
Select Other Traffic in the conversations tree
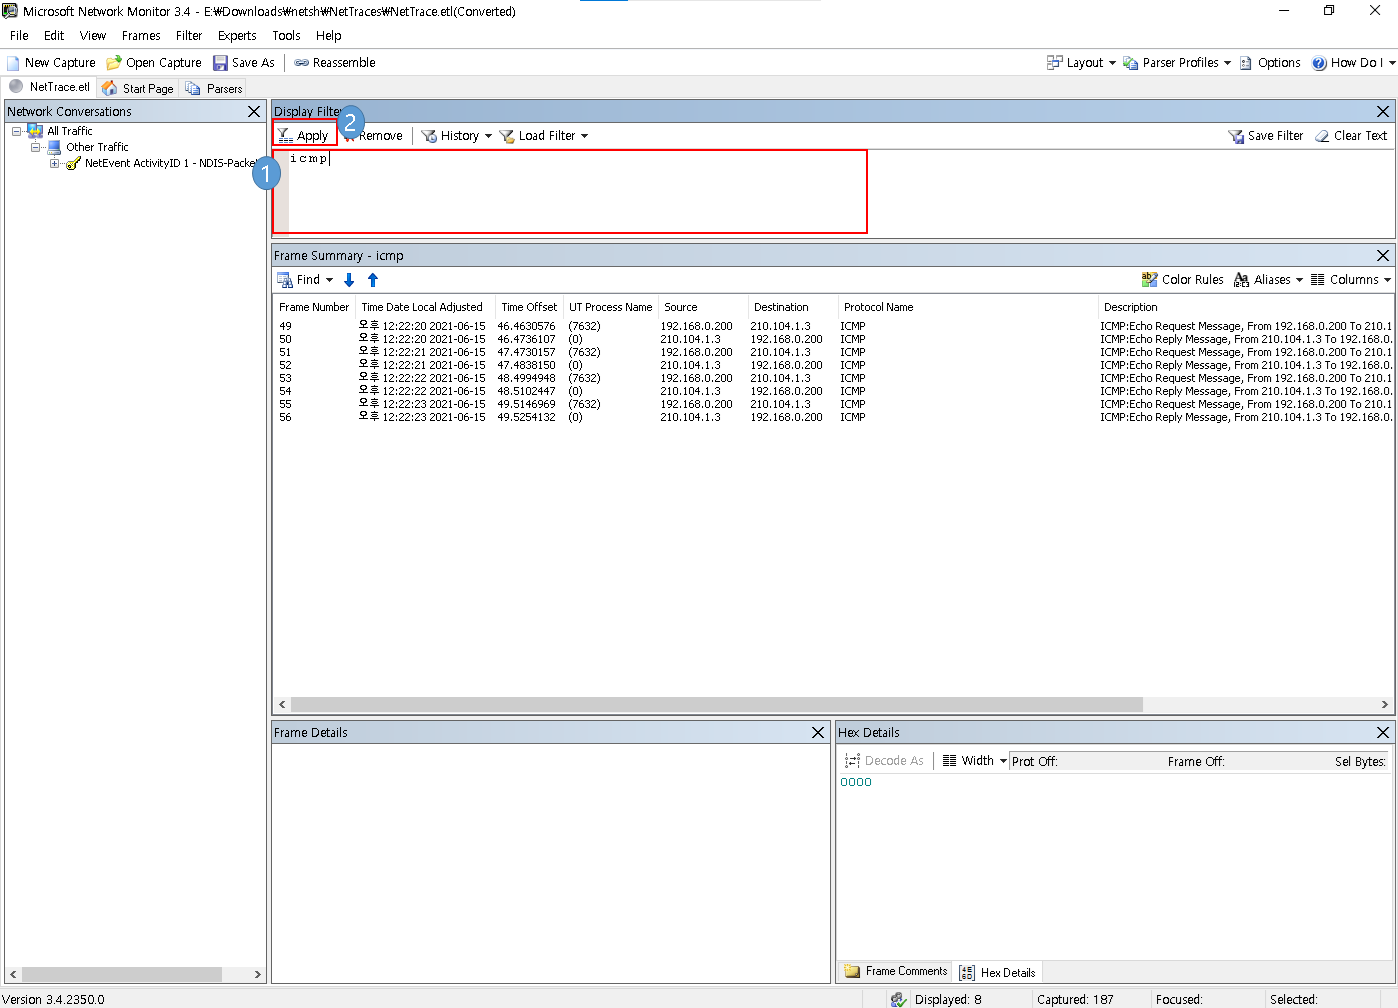click(97, 147)
